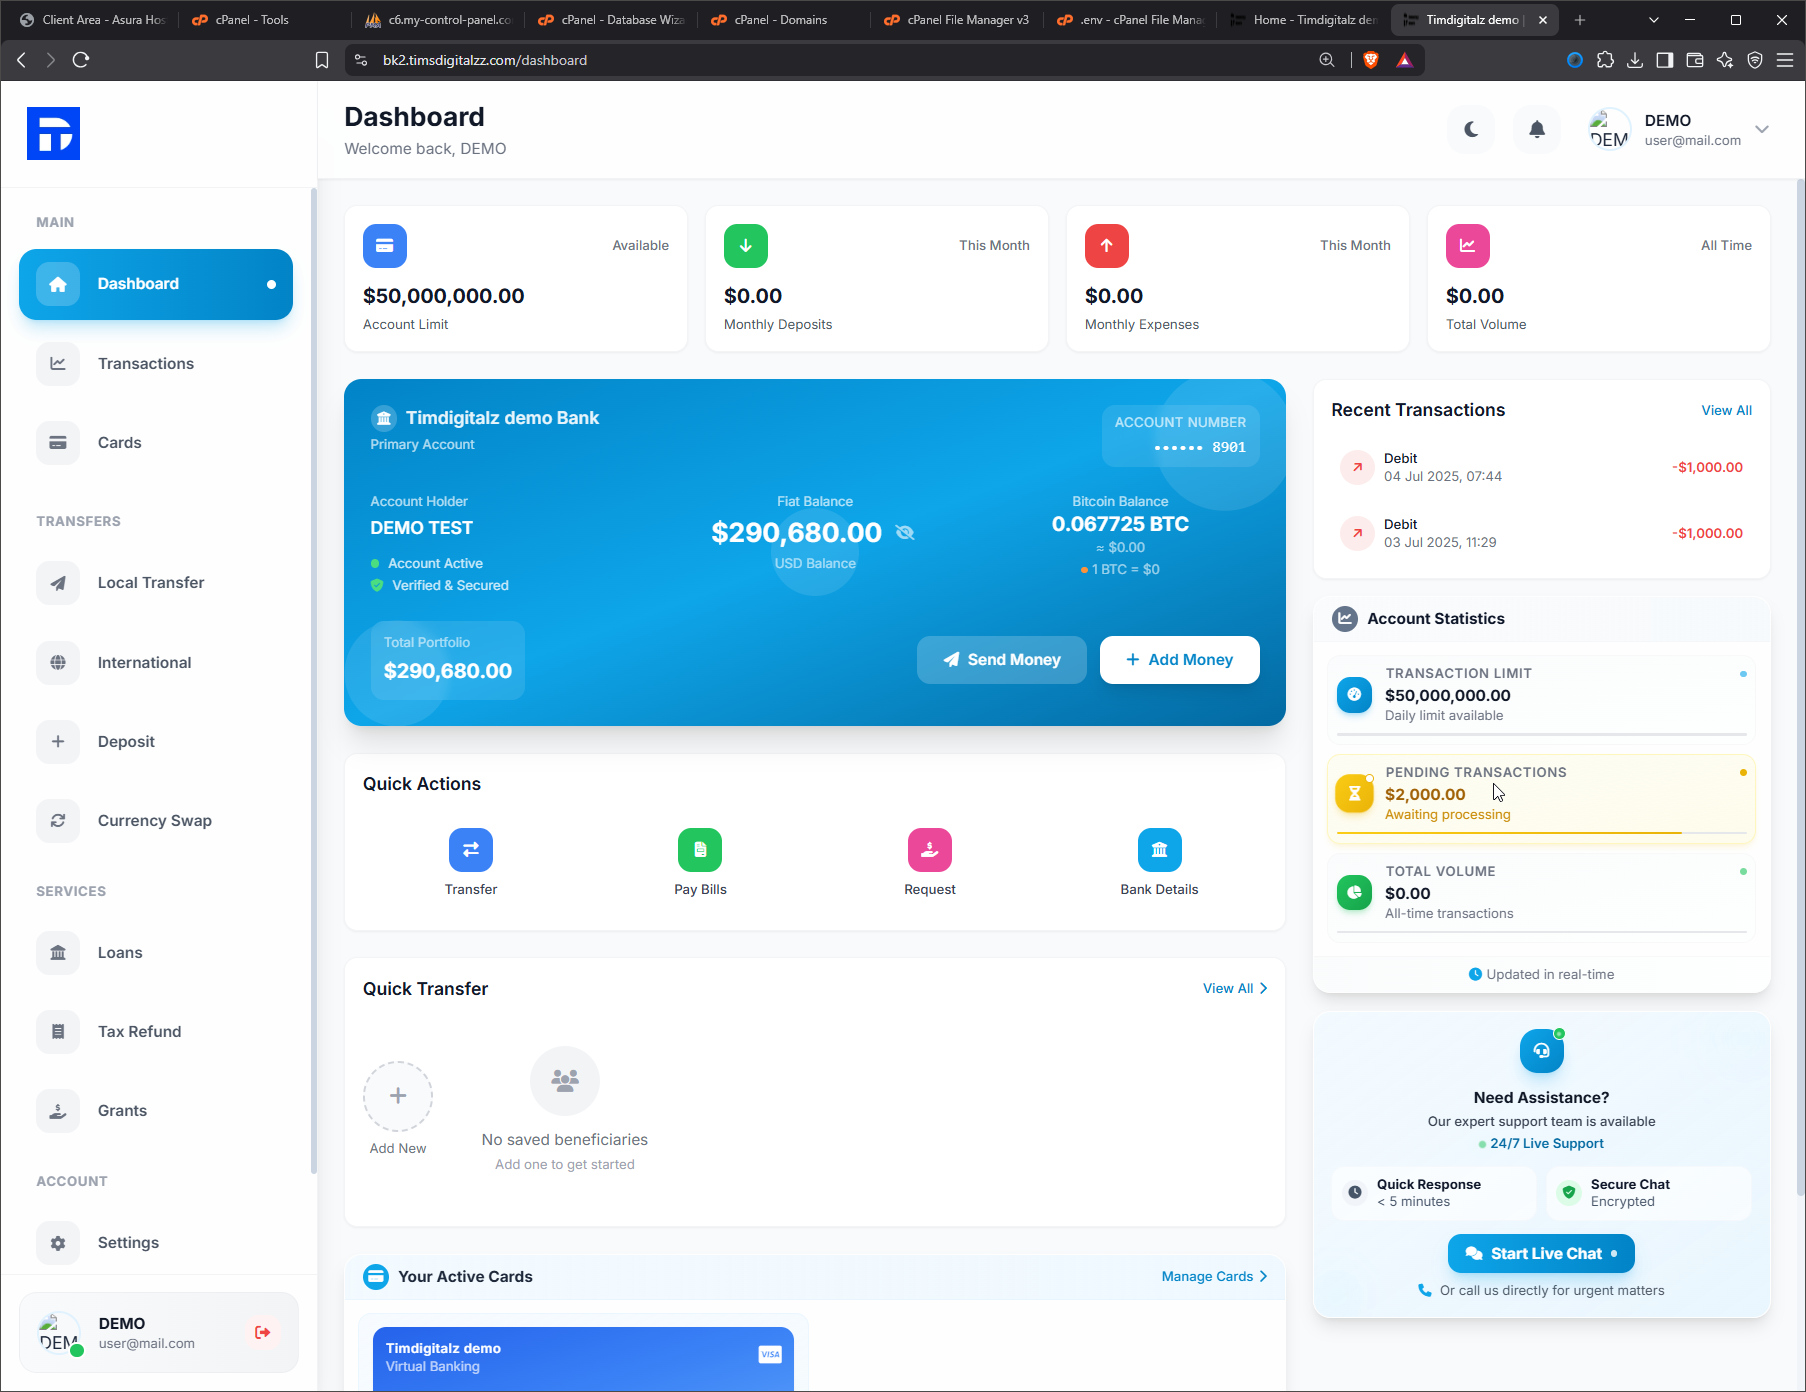This screenshot has width=1806, height=1392.
Task: Open Transactions in sidebar
Action: coord(155,364)
